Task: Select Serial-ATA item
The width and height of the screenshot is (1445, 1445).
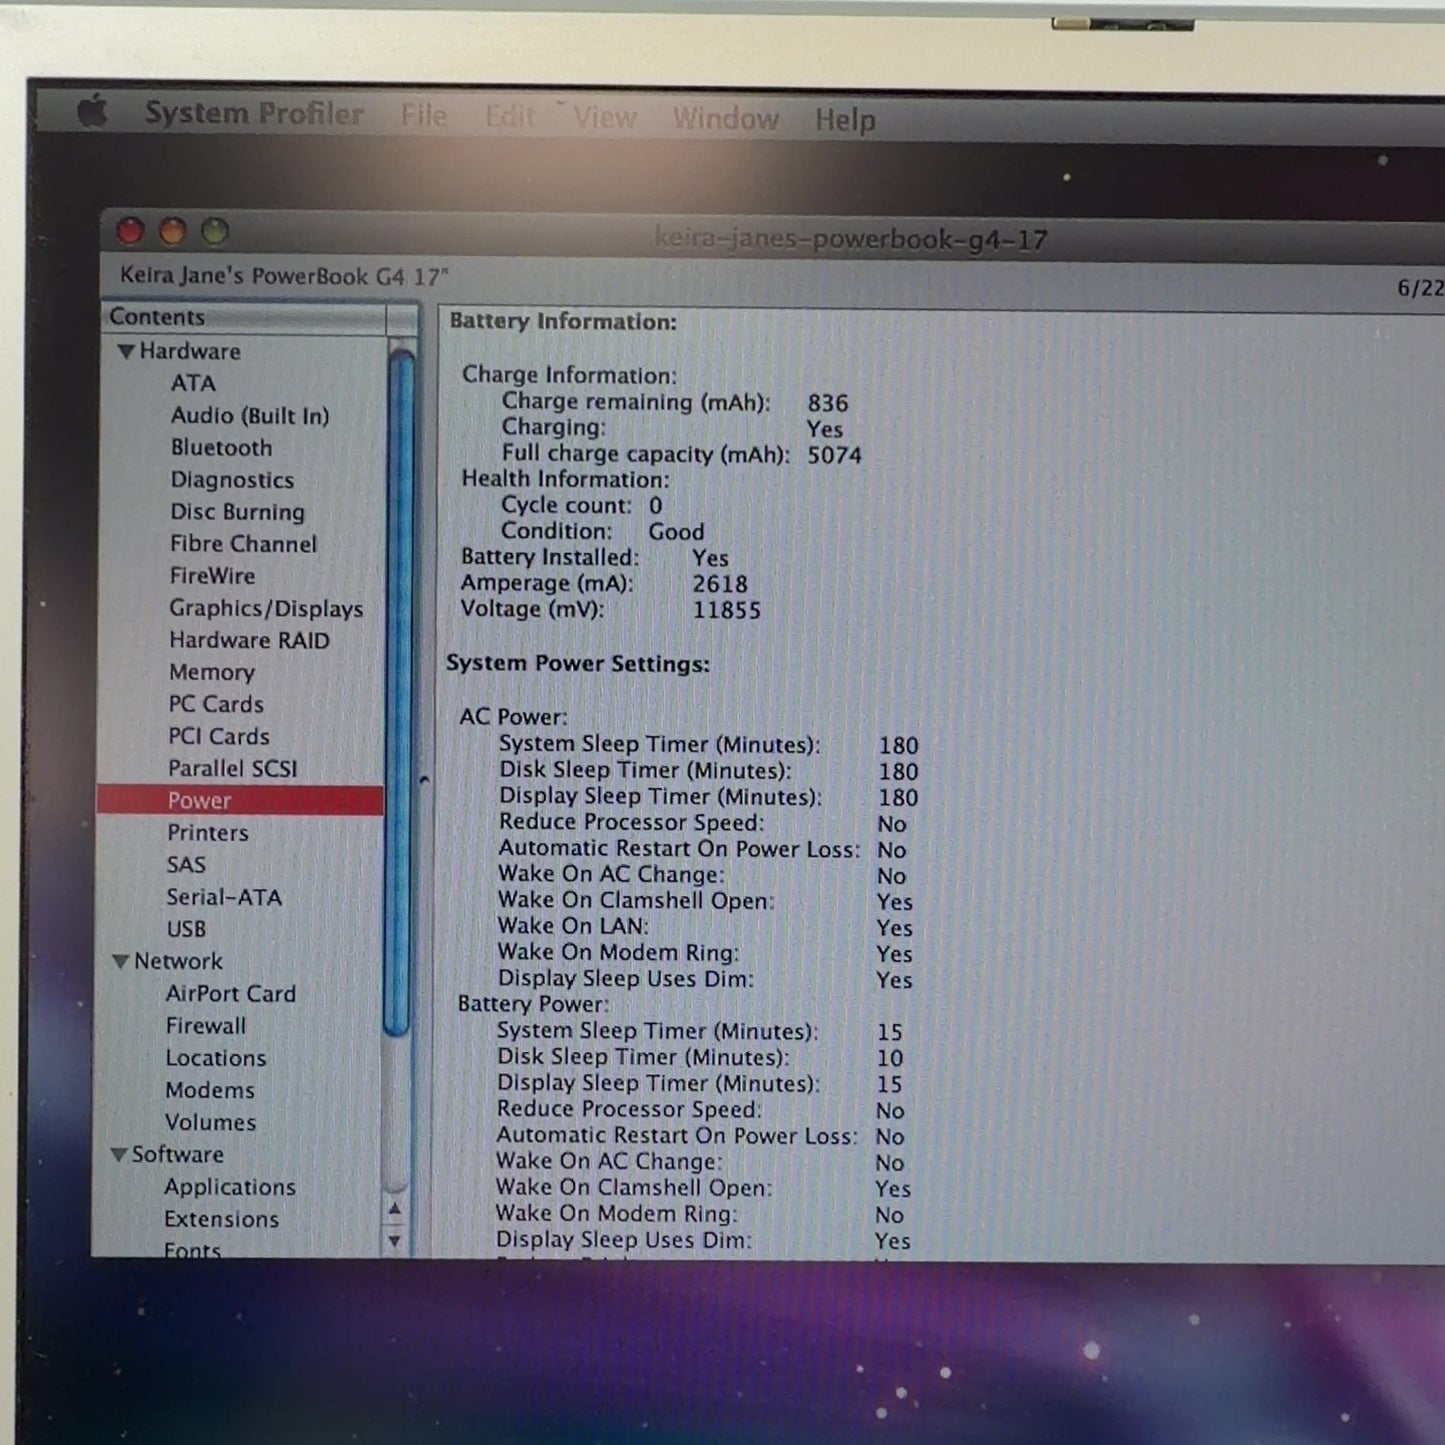Action: [224, 897]
